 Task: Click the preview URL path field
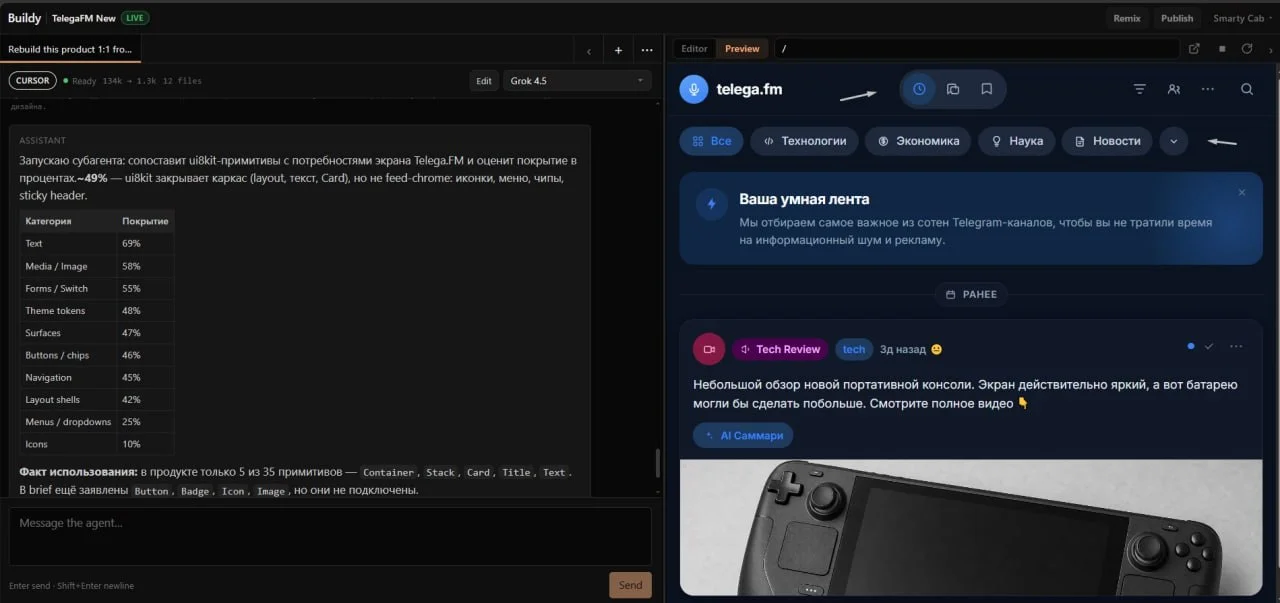coord(976,48)
